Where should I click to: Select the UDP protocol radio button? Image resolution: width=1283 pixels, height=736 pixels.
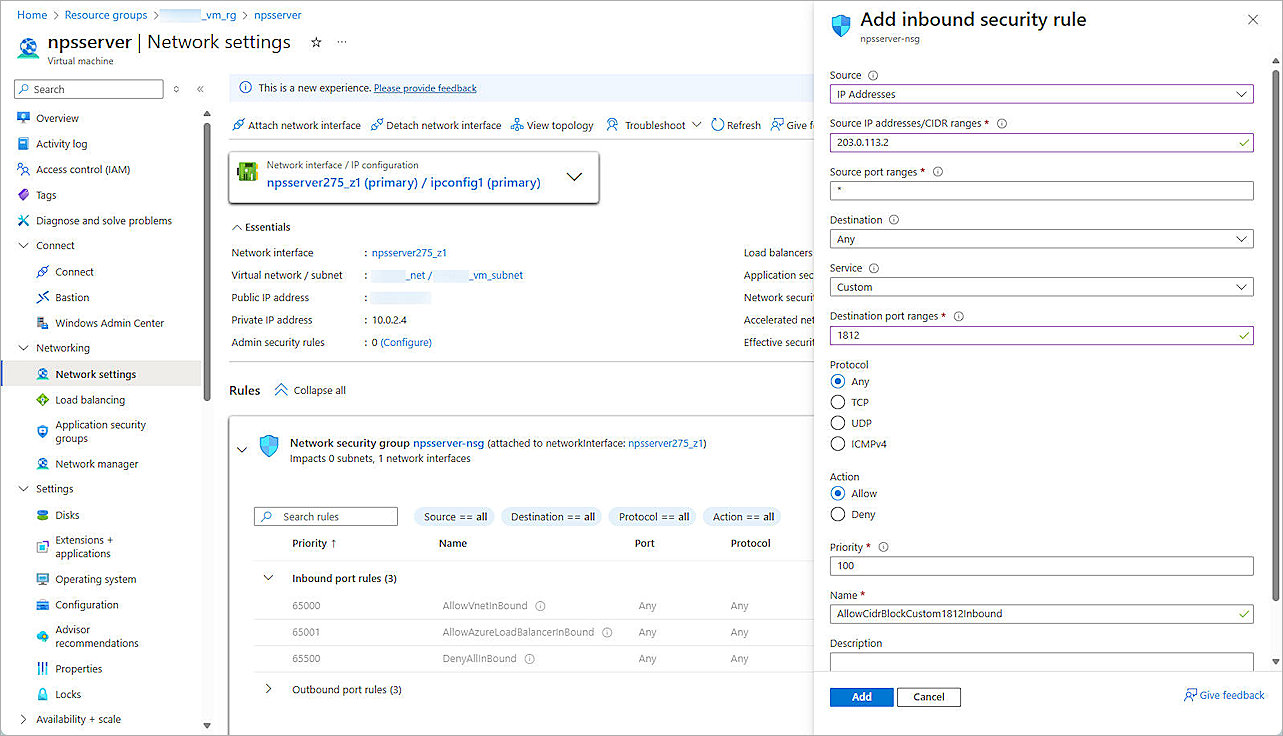point(837,422)
